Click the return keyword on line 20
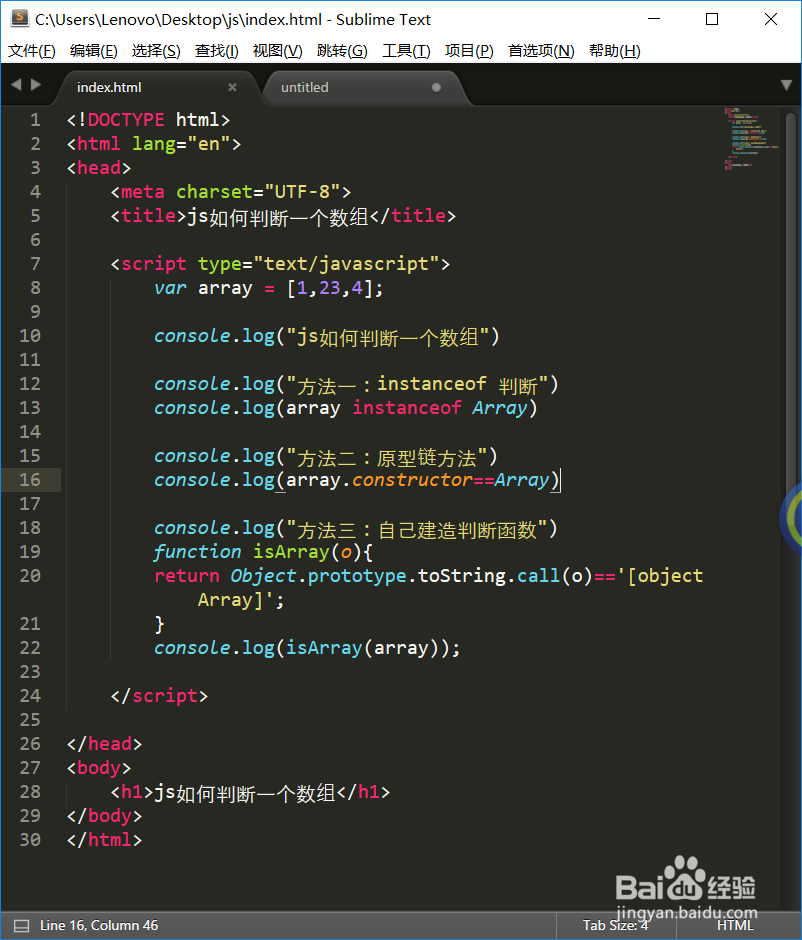 click(x=187, y=576)
